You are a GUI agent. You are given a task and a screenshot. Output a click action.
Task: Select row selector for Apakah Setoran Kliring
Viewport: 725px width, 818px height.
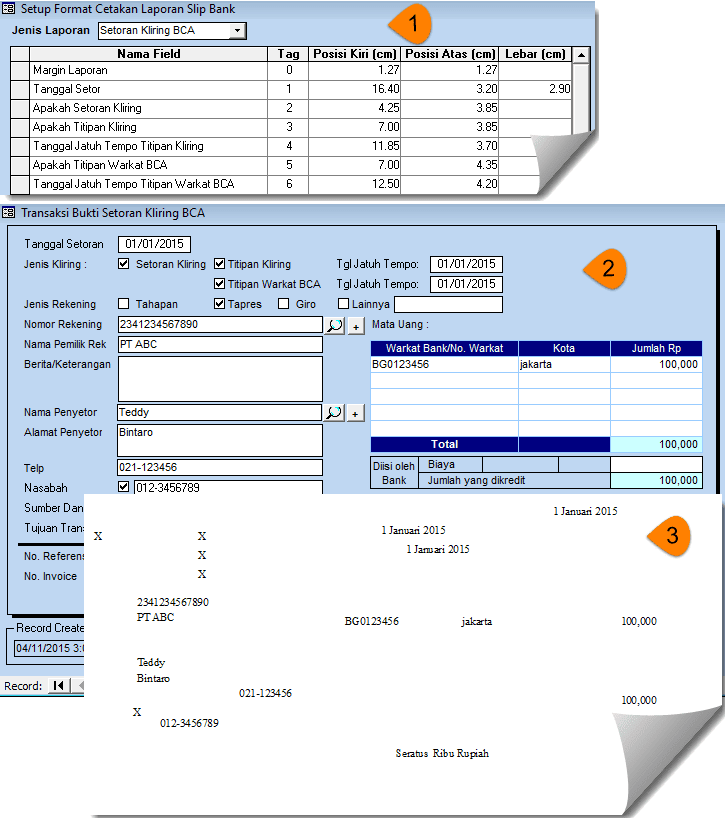coord(20,108)
